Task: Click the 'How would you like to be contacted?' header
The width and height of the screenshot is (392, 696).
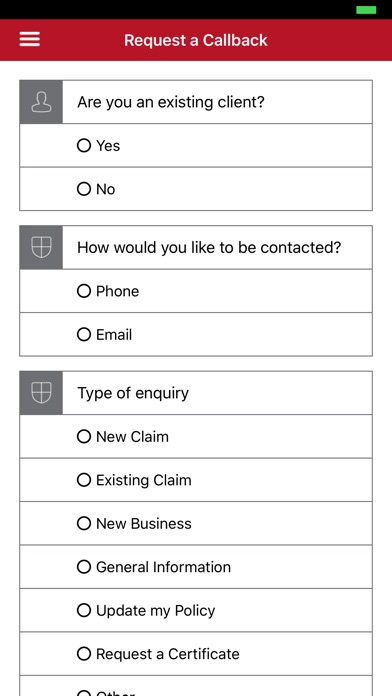Action: 209,247
